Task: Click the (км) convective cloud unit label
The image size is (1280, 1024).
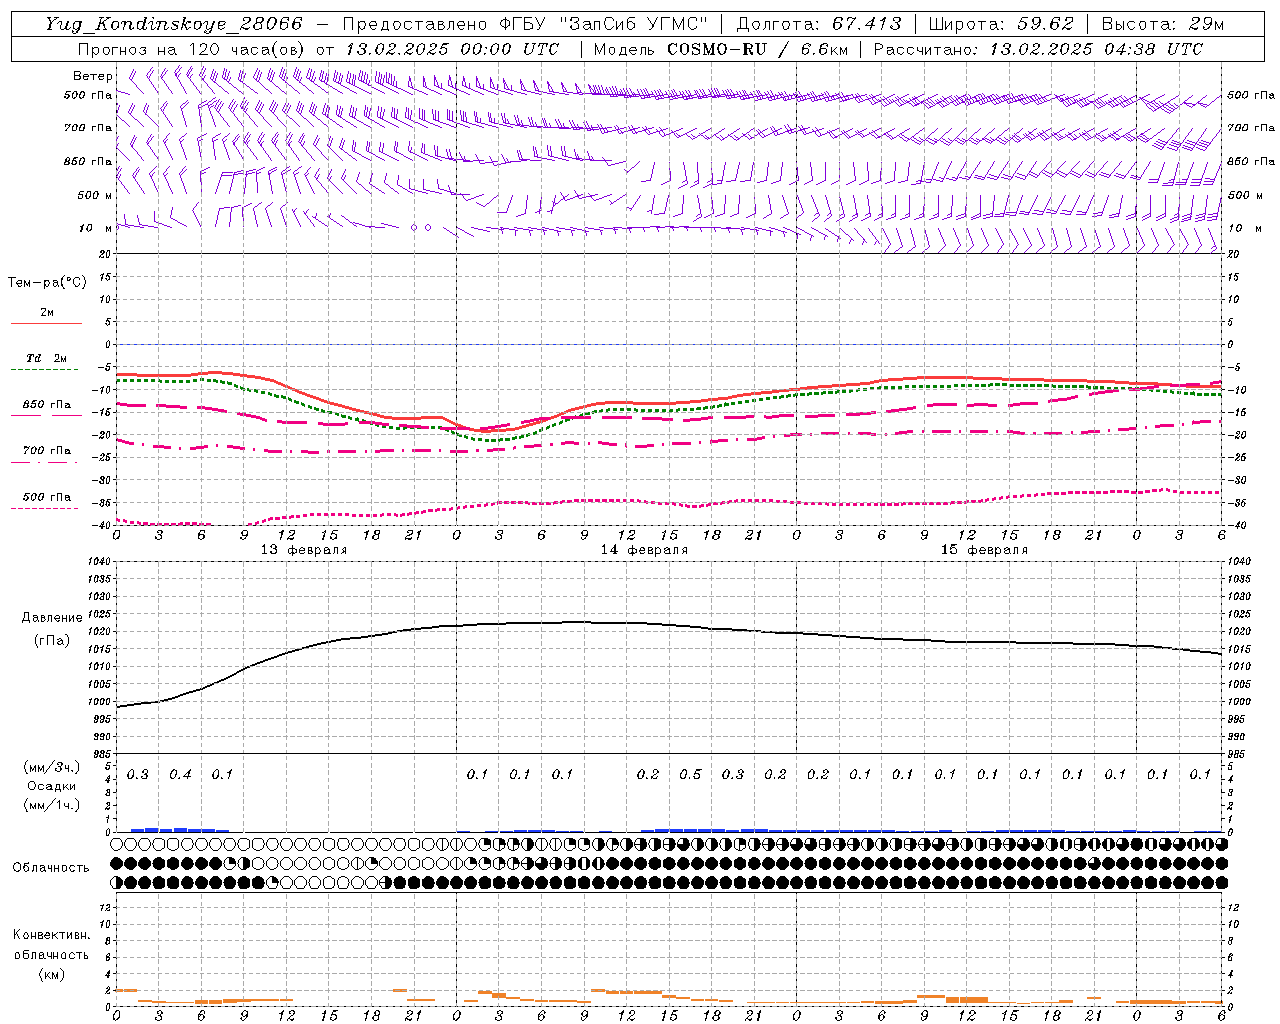Action: click(x=51, y=974)
